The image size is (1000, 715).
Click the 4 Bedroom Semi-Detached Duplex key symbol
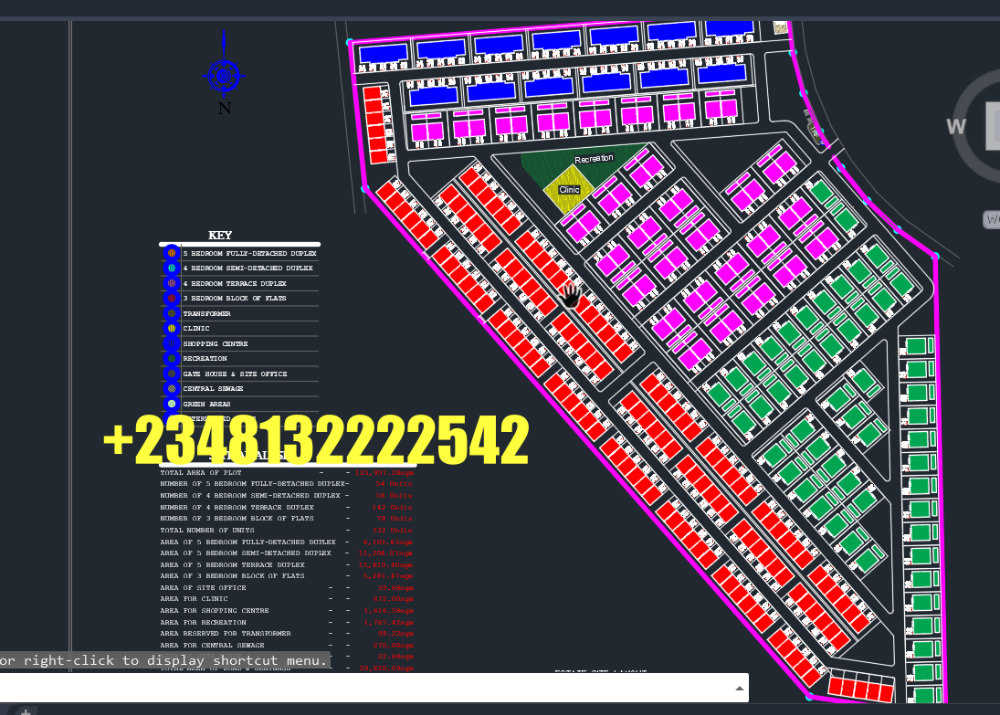pyautogui.click(x=171, y=269)
